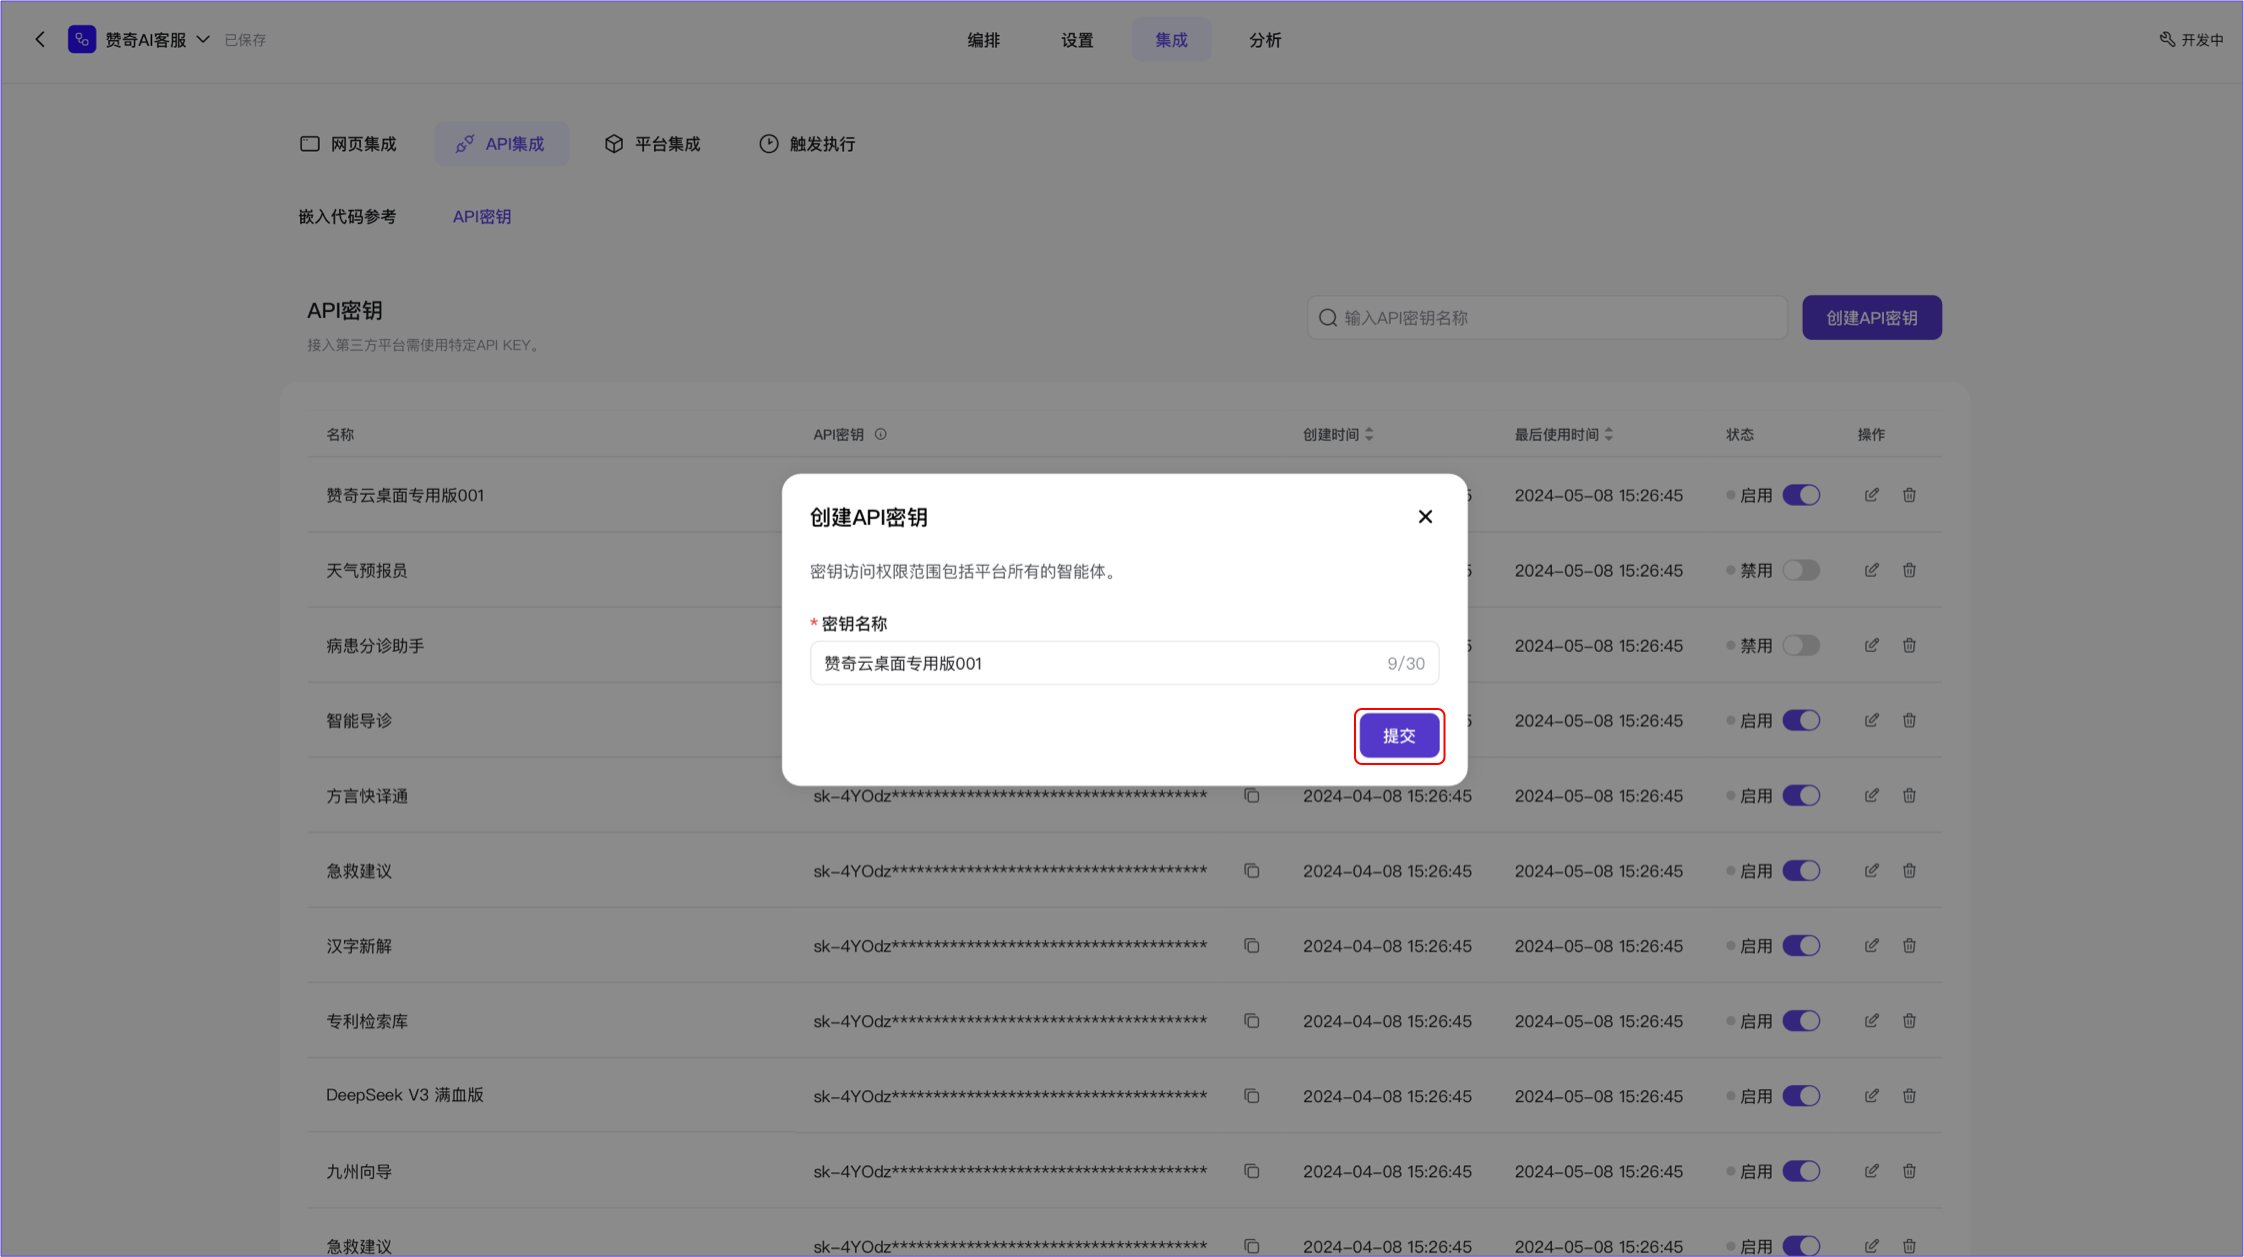Screen dimensions: 2244x1257
Task: Open the app switcher chevron next to 赞奇AI客服
Action: coord(203,39)
